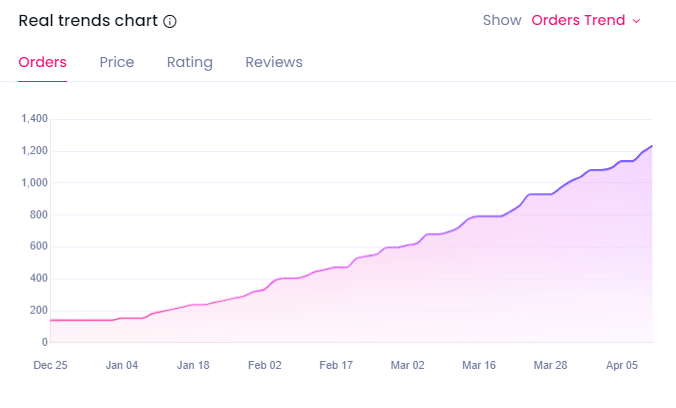This screenshot has width=676, height=408.
Task: Click the Dec 25 date label on x-axis
Action: (50, 366)
